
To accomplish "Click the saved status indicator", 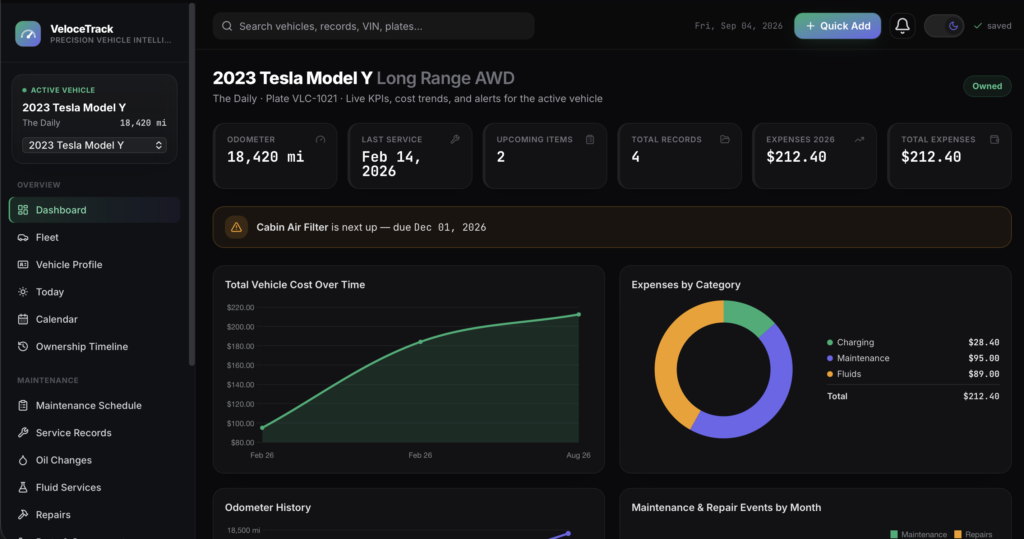I will 993,26.
